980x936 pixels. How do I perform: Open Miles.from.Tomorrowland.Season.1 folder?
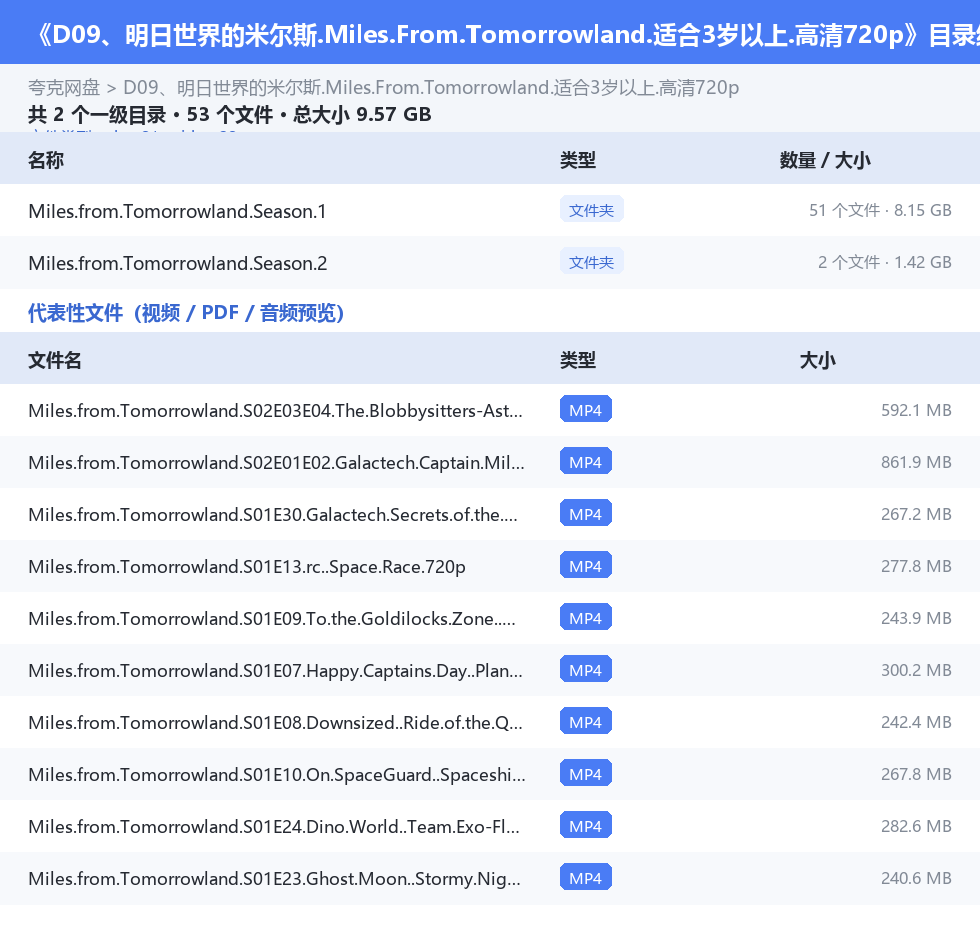click(x=178, y=211)
